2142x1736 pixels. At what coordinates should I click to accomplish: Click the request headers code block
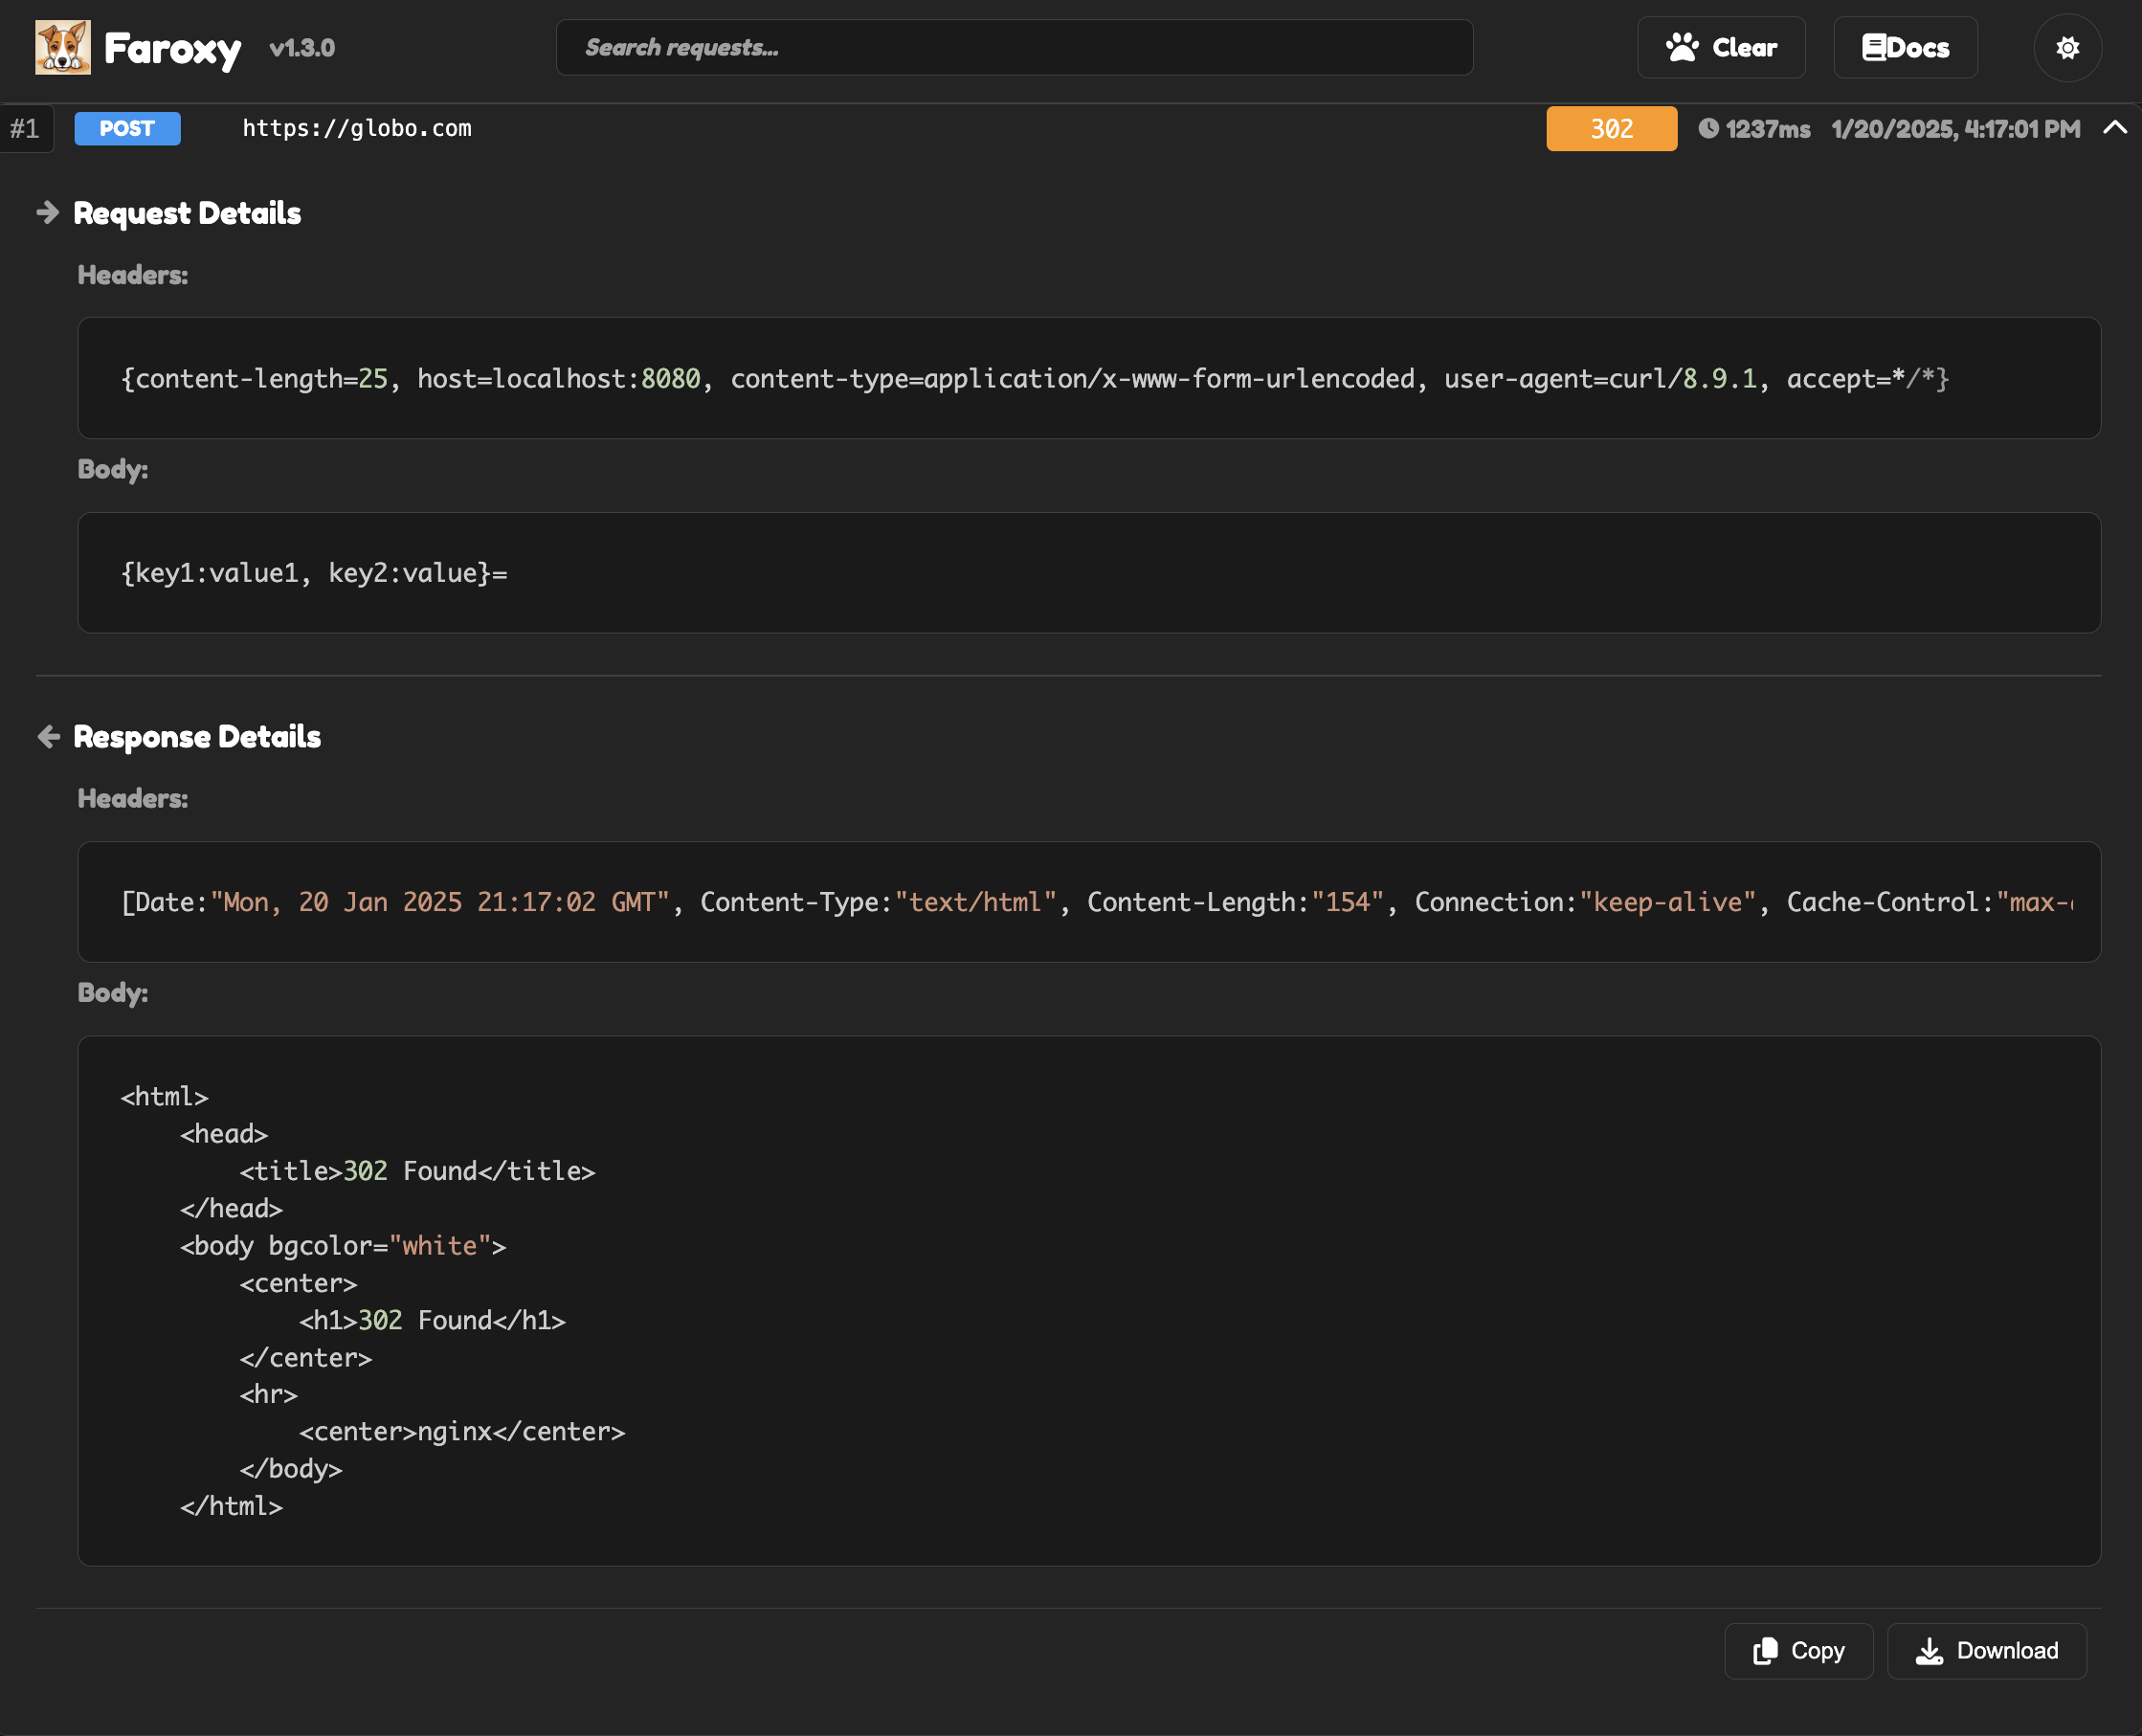click(x=1089, y=378)
